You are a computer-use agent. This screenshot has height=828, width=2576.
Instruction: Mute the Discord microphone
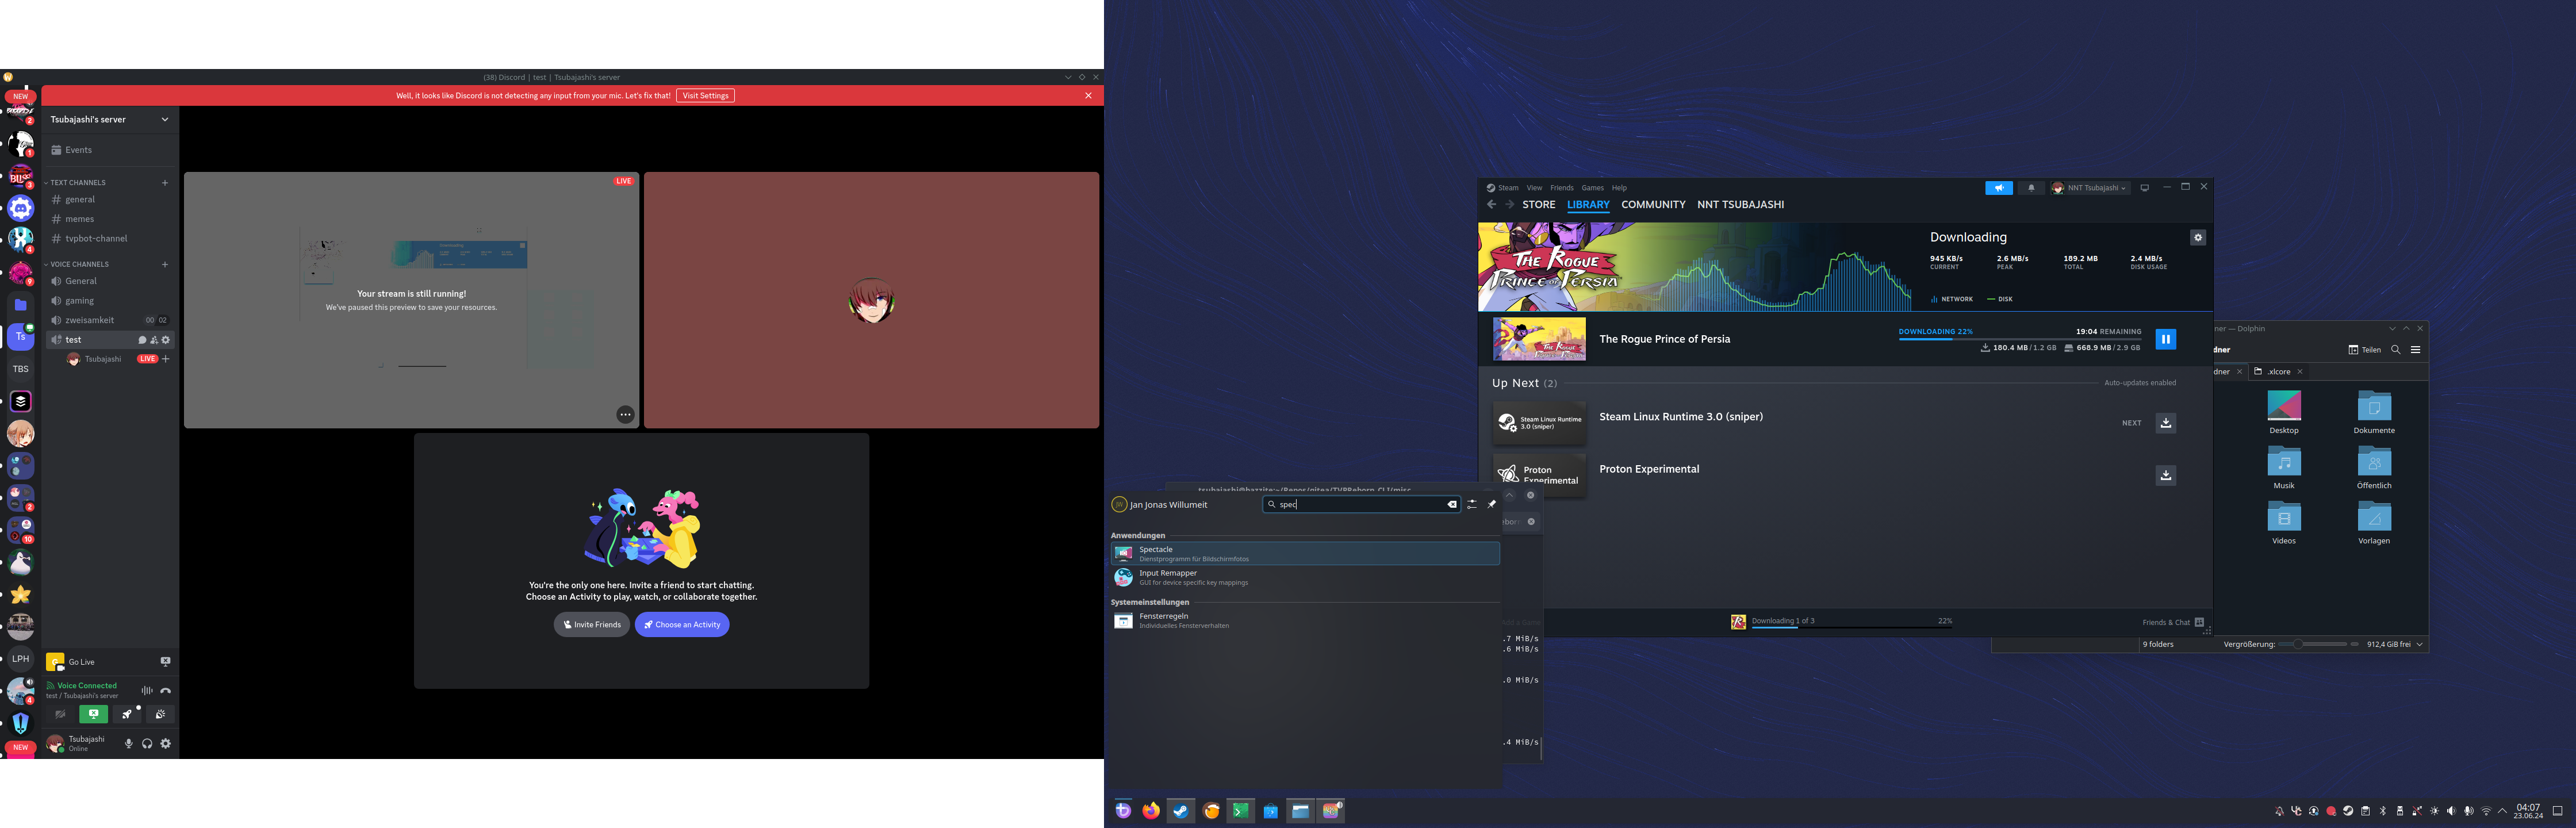pyautogui.click(x=128, y=744)
